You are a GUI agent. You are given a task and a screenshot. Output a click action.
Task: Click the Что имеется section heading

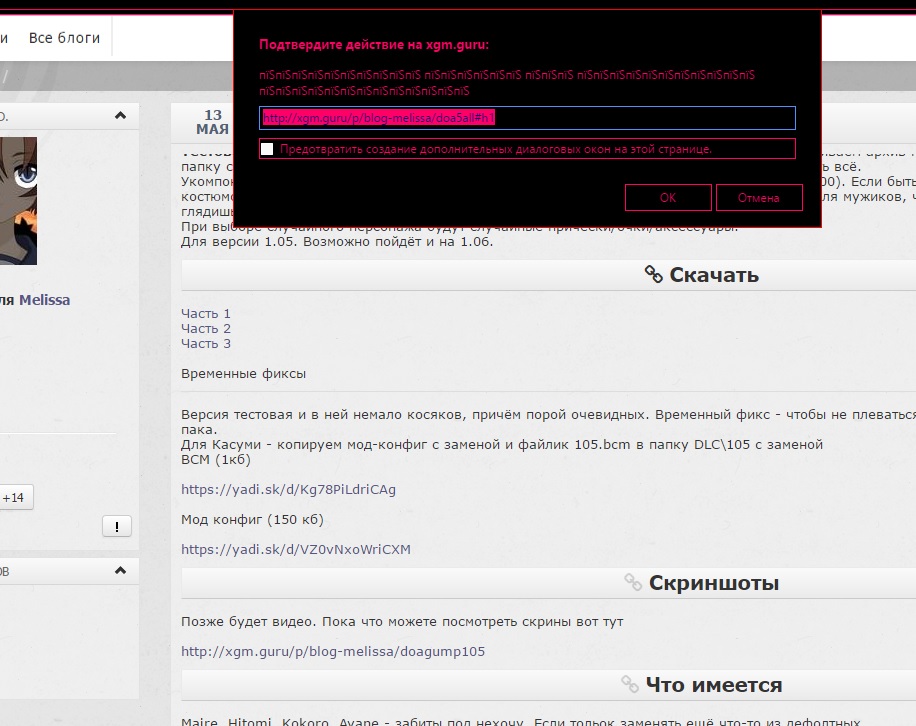click(x=714, y=685)
